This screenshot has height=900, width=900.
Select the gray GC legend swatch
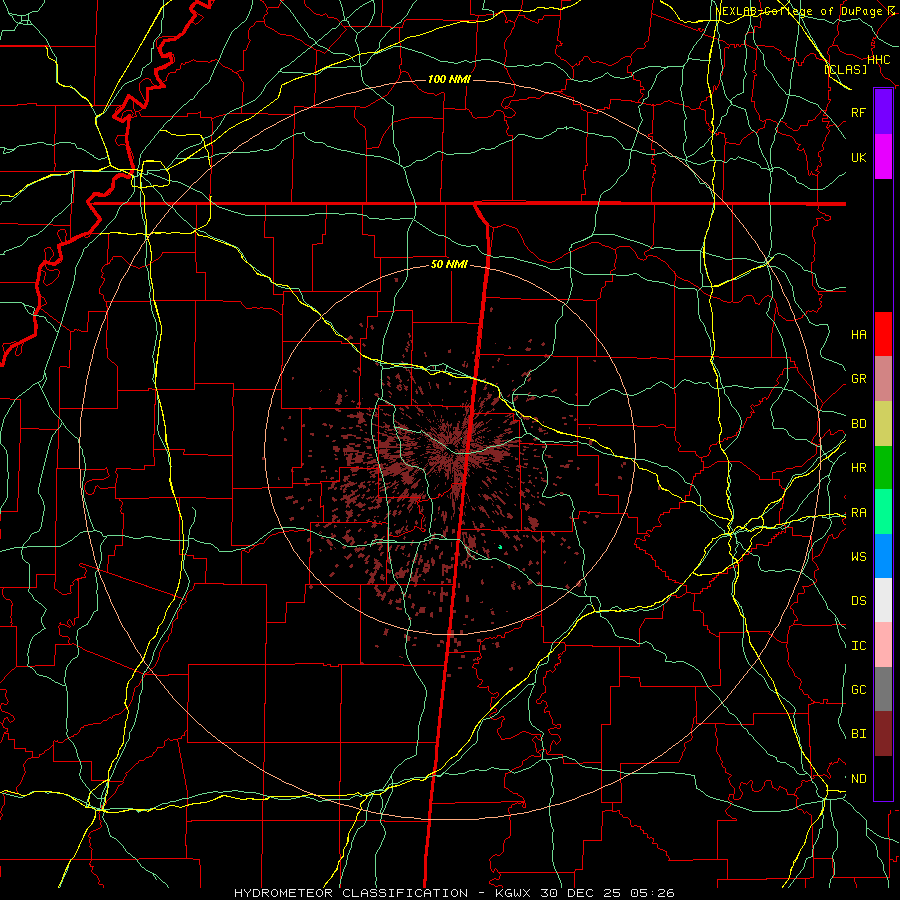(x=883, y=689)
